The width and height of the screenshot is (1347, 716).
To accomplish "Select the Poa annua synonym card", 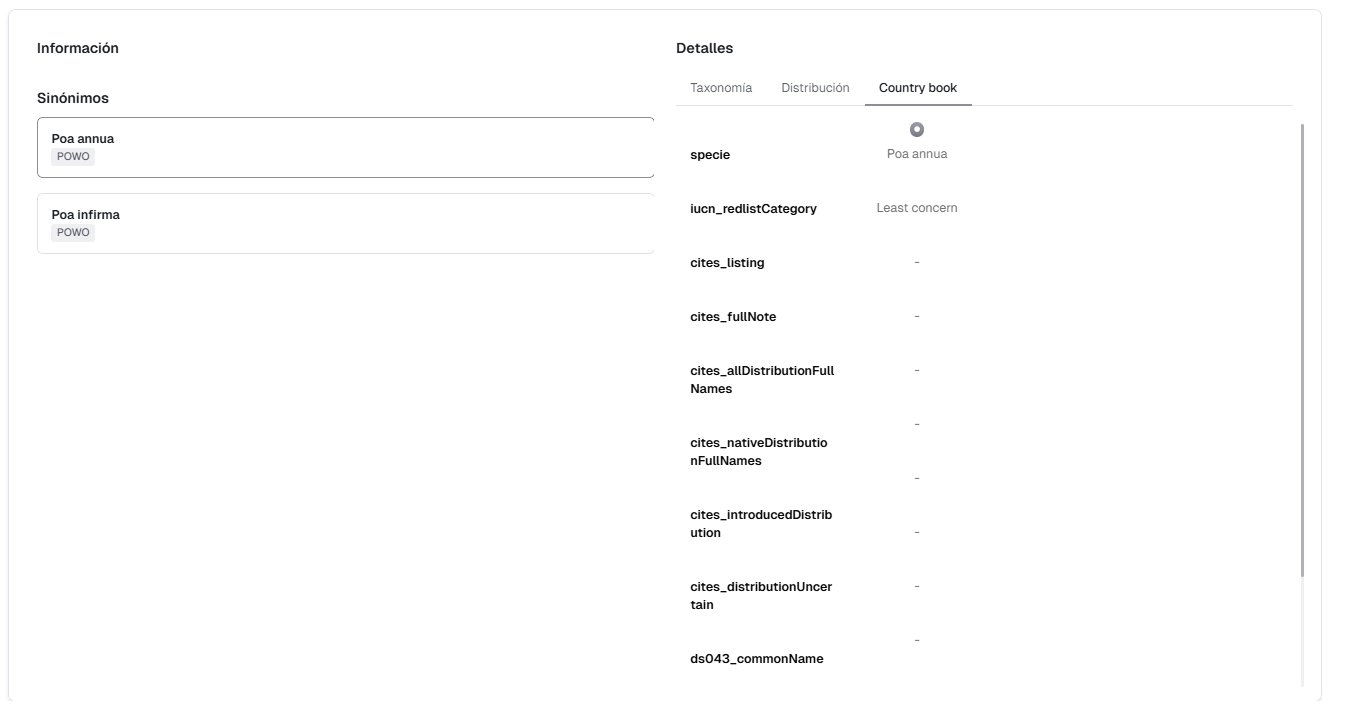I will pos(345,148).
